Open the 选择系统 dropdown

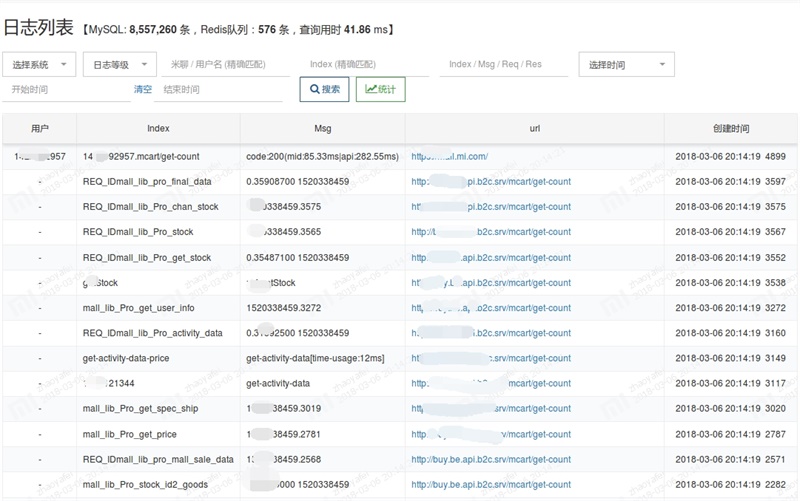[39, 64]
